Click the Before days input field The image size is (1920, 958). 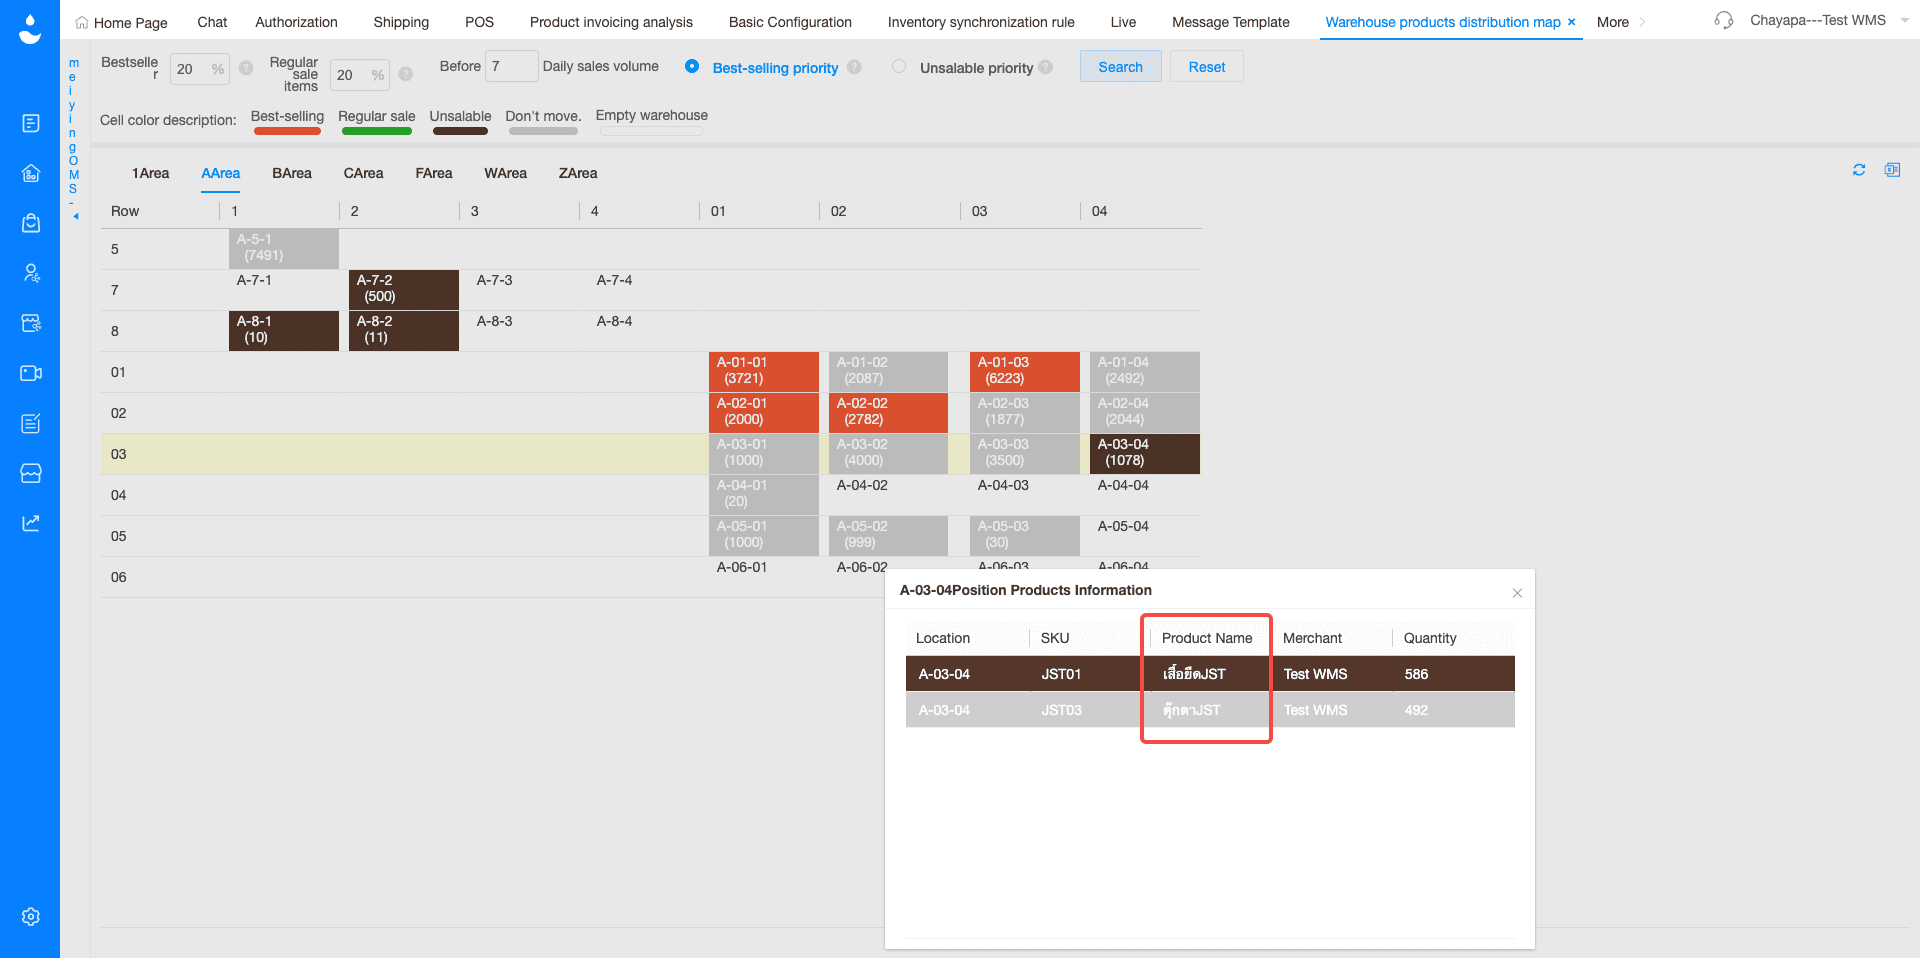[511, 66]
